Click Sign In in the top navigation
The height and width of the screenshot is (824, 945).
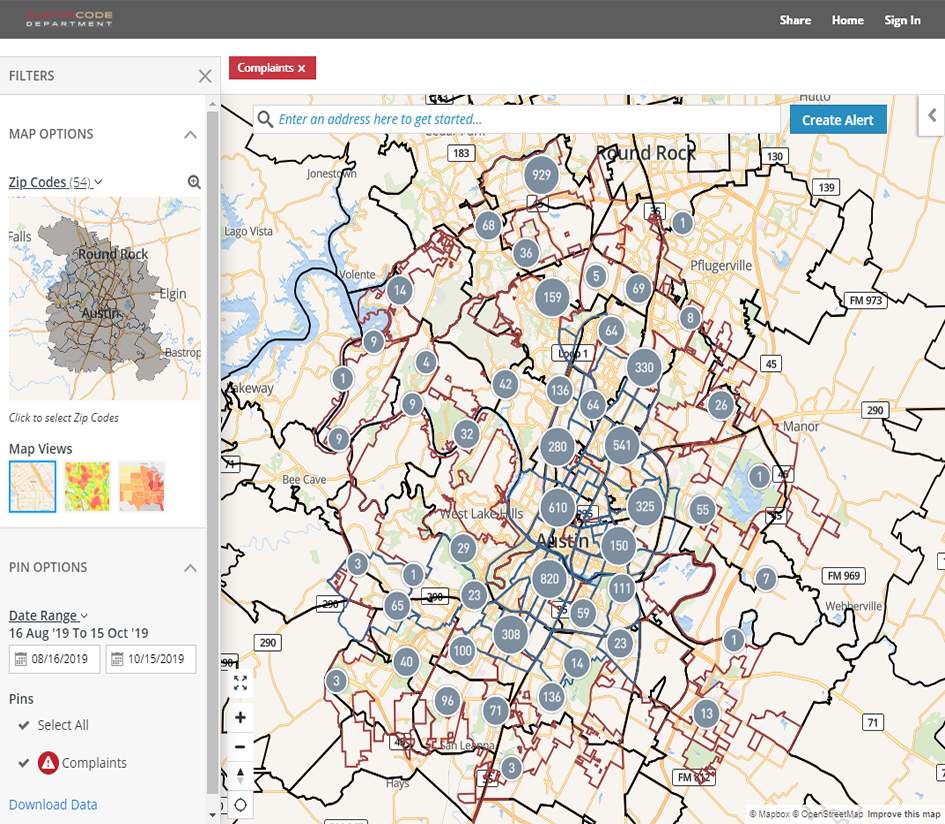[902, 20]
